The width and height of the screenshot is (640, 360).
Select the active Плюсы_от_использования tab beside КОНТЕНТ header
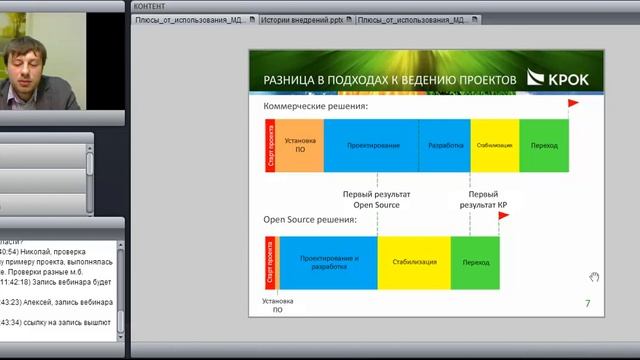click(195, 20)
